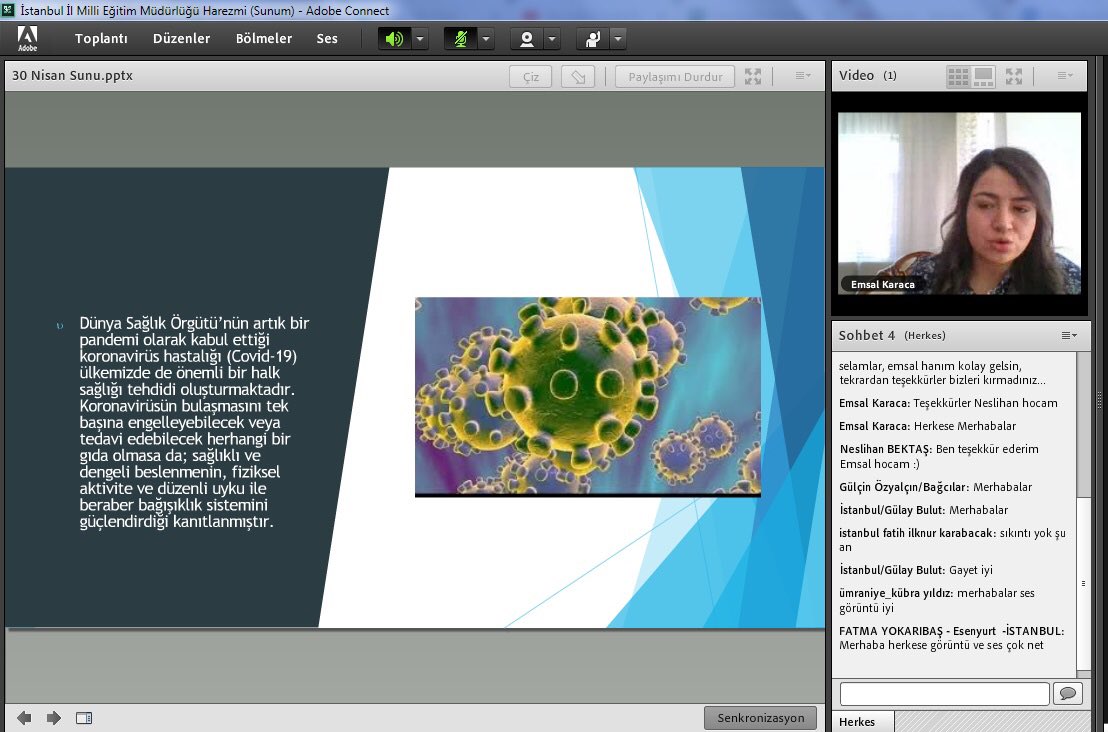1108x732 pixels.
Task: Click ümraniye_kübra yıldız chat message
Action: (937, 601)
